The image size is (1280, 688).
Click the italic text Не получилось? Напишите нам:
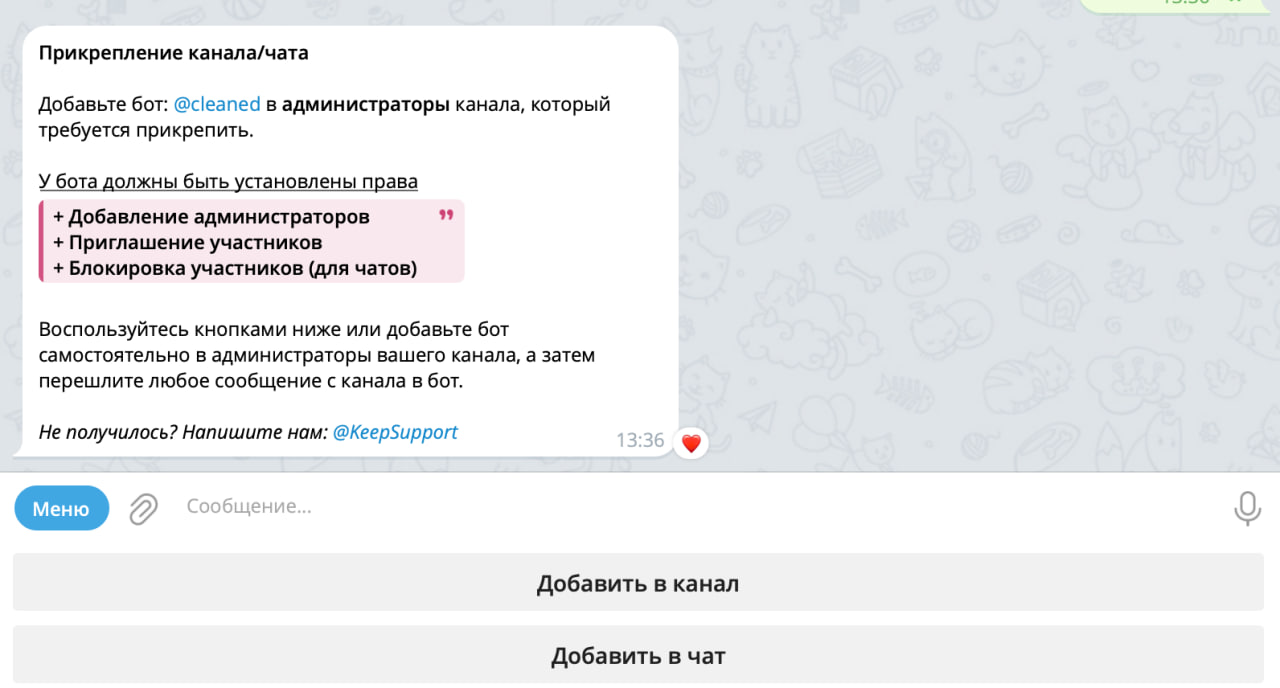pos(183,432)
